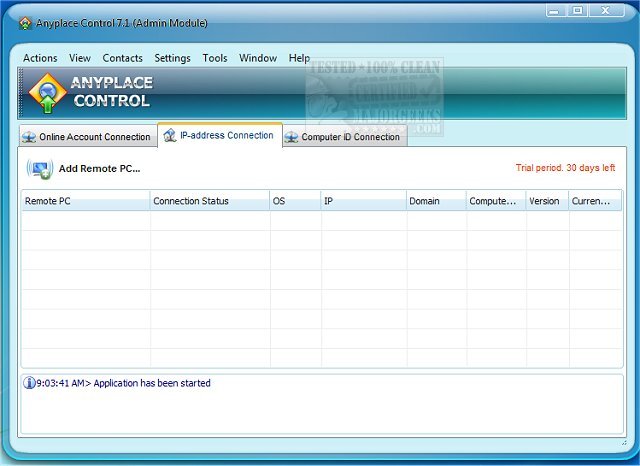This screenshot has height=466, width=640.
Task: Sort by Connection Status column header
Action: pyautogui.click(x=210, y=201)
